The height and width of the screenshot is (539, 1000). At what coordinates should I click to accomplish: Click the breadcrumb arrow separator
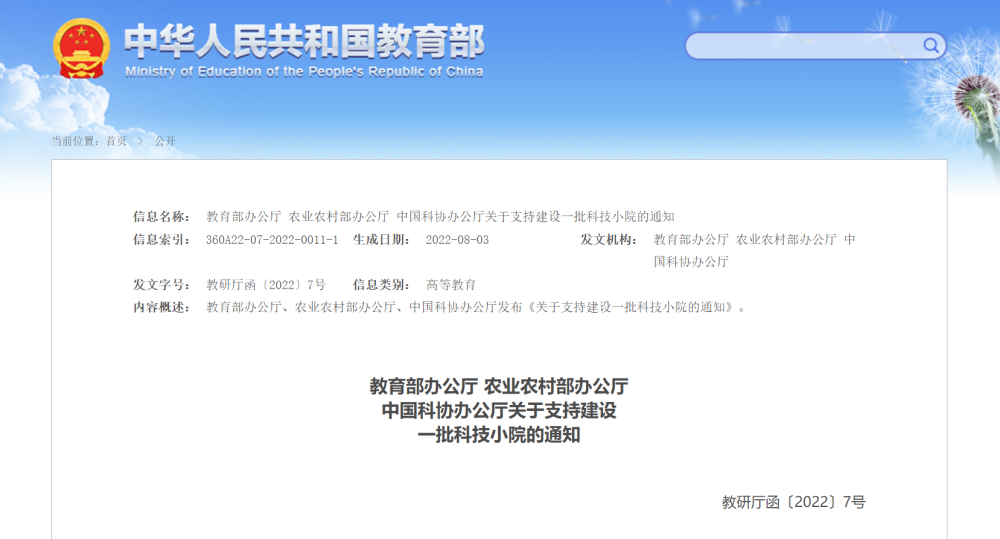click(141, 141)
